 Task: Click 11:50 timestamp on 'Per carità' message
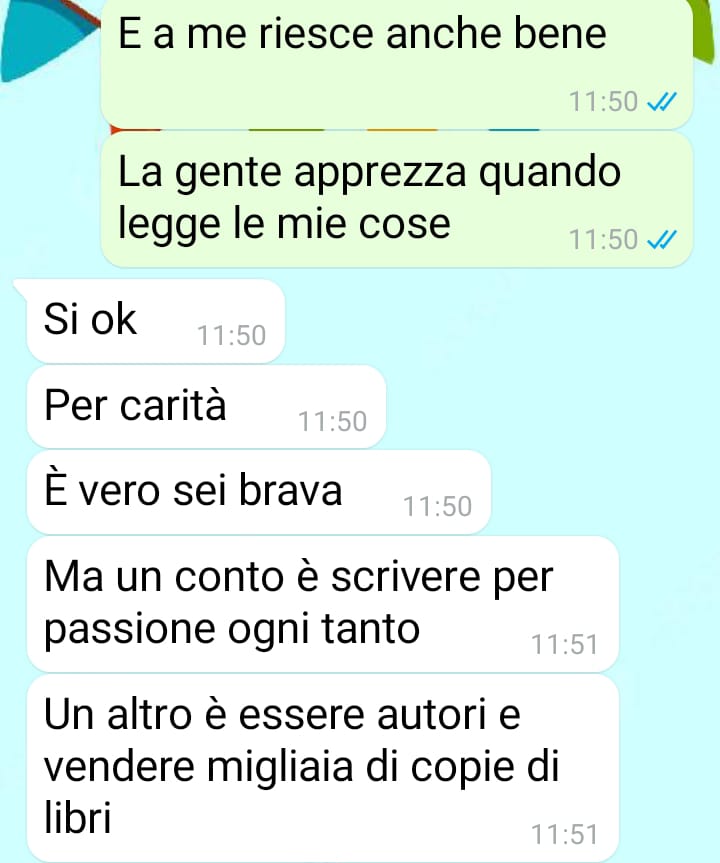332,422
